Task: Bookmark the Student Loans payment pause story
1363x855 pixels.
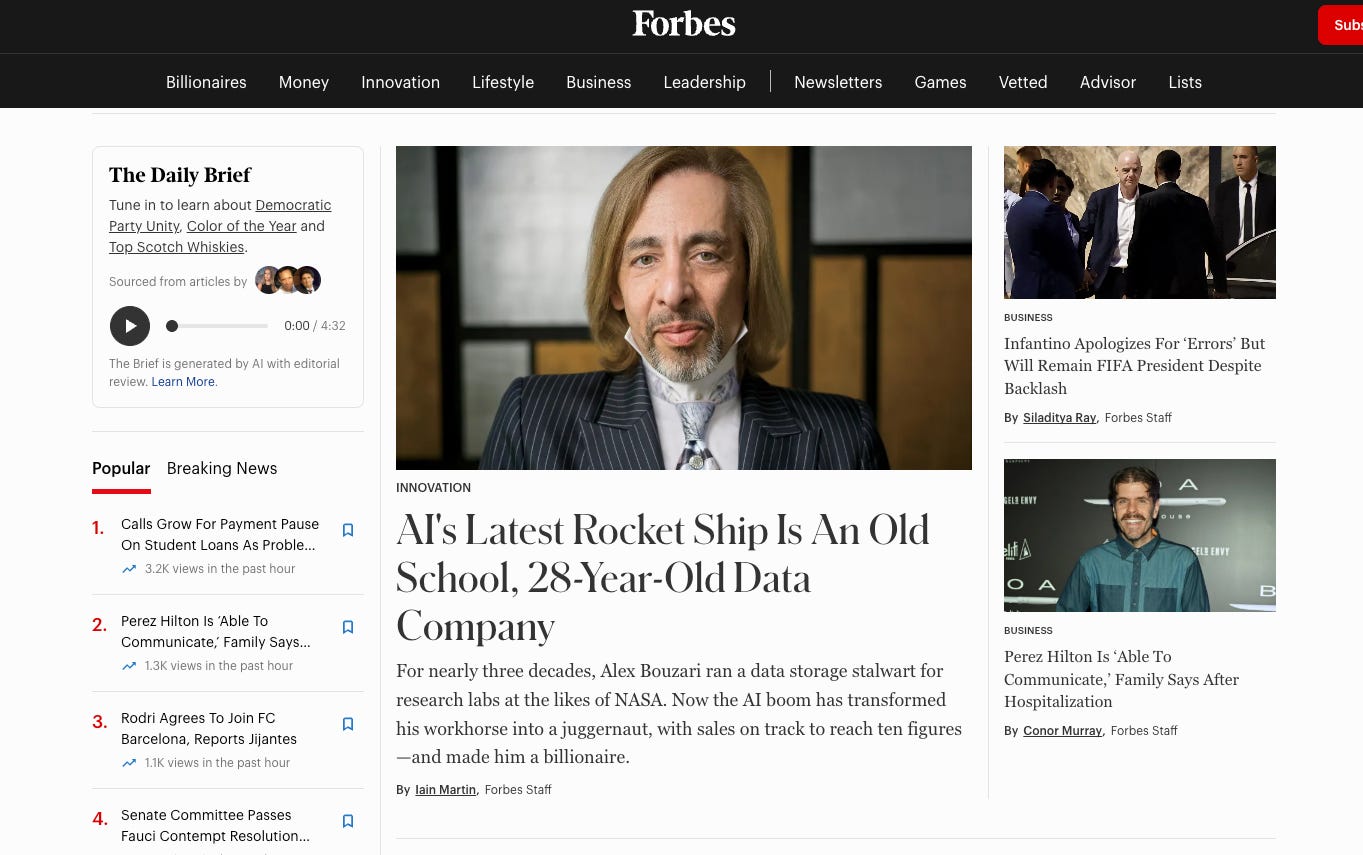Action: pyautogui.click(x=348, y=530)
